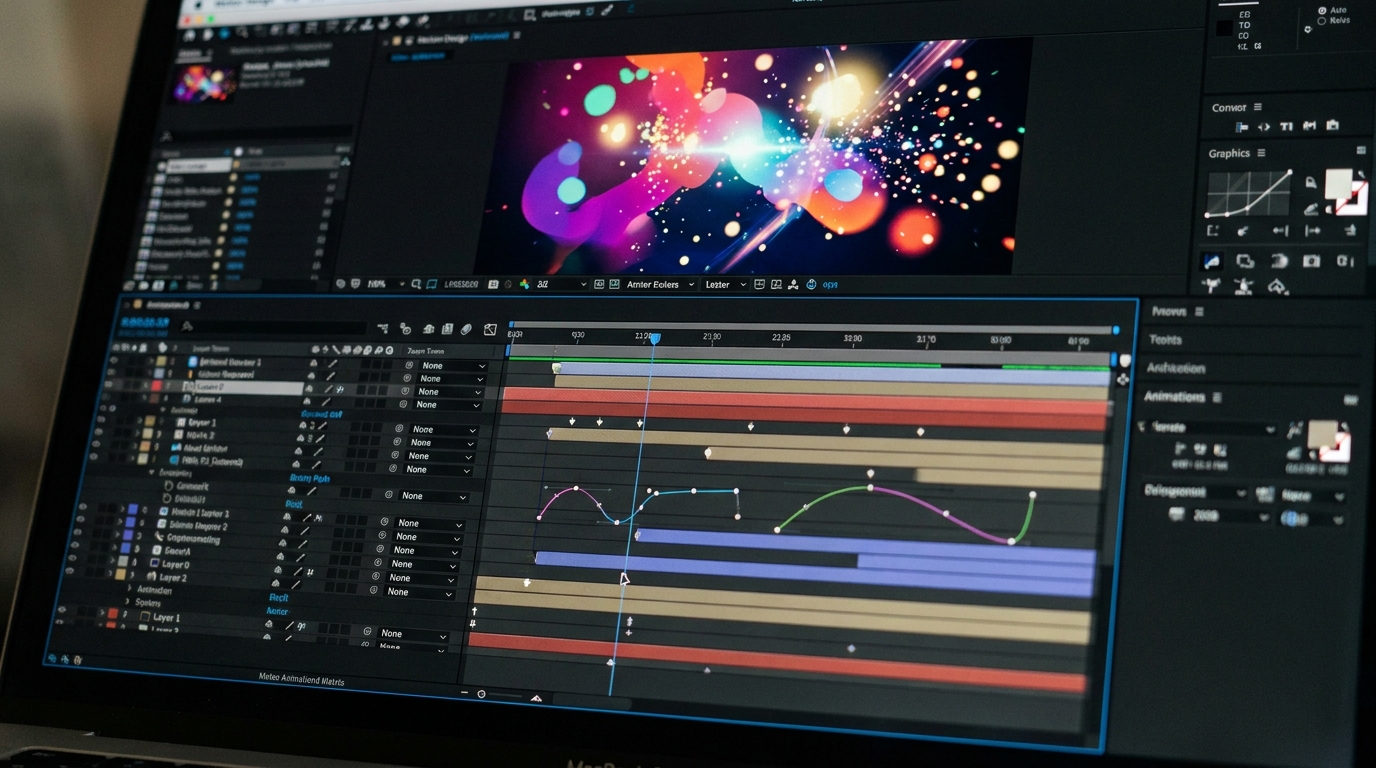Toggle the eye icon on the SaevrA row
The height and width of the screenshot is (768, 1376).
coord(76,544)
